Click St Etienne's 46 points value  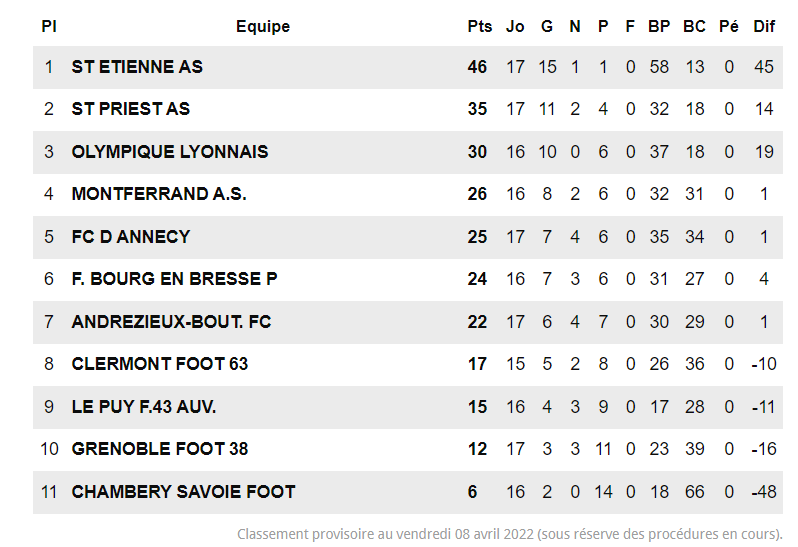[478, 67]
